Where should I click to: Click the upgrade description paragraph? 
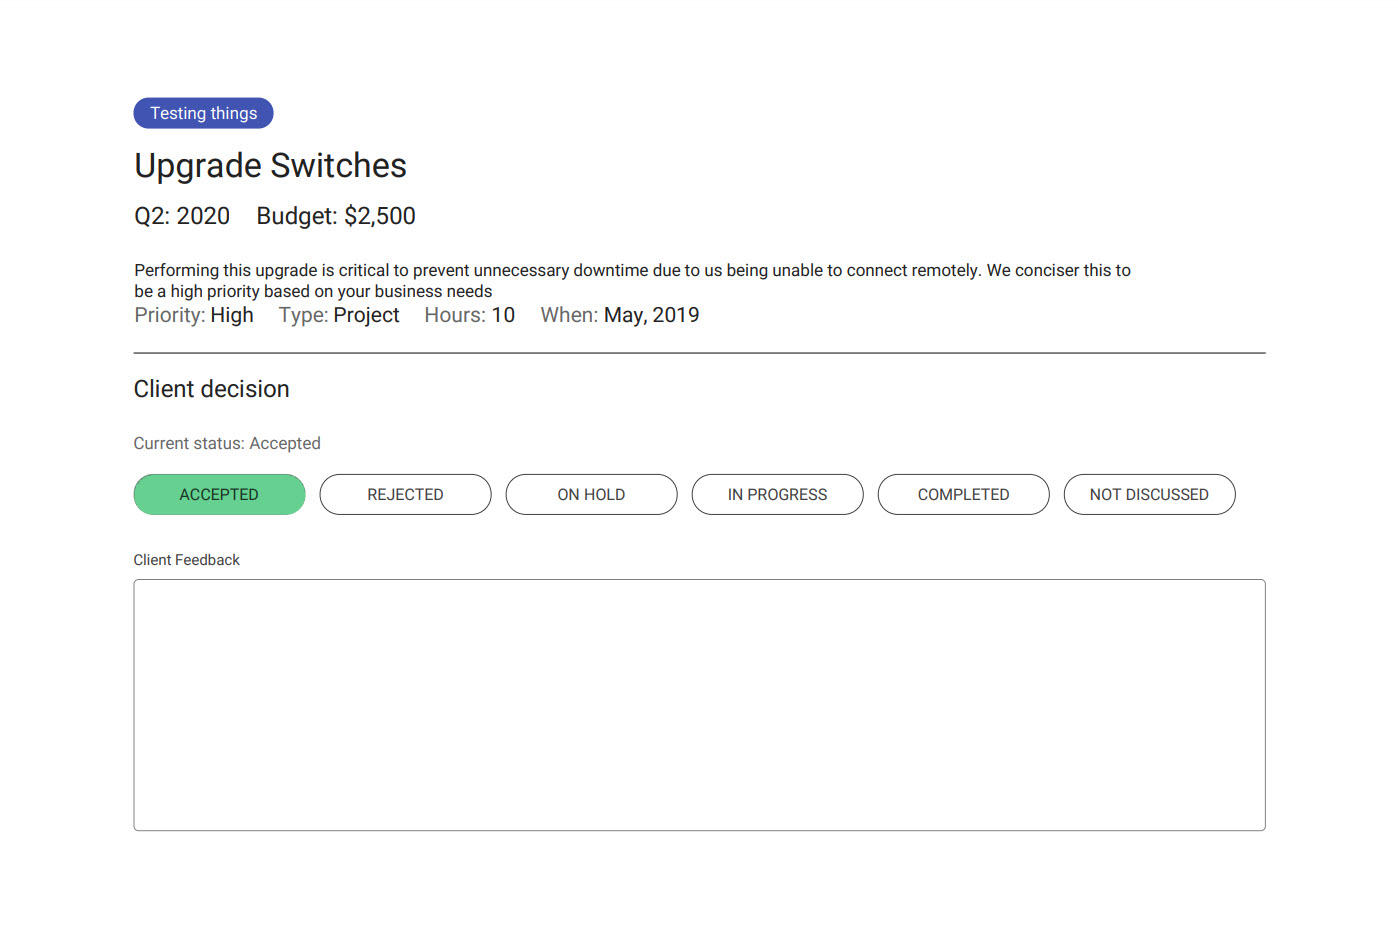pyautogui.click(x=632, y=281)
